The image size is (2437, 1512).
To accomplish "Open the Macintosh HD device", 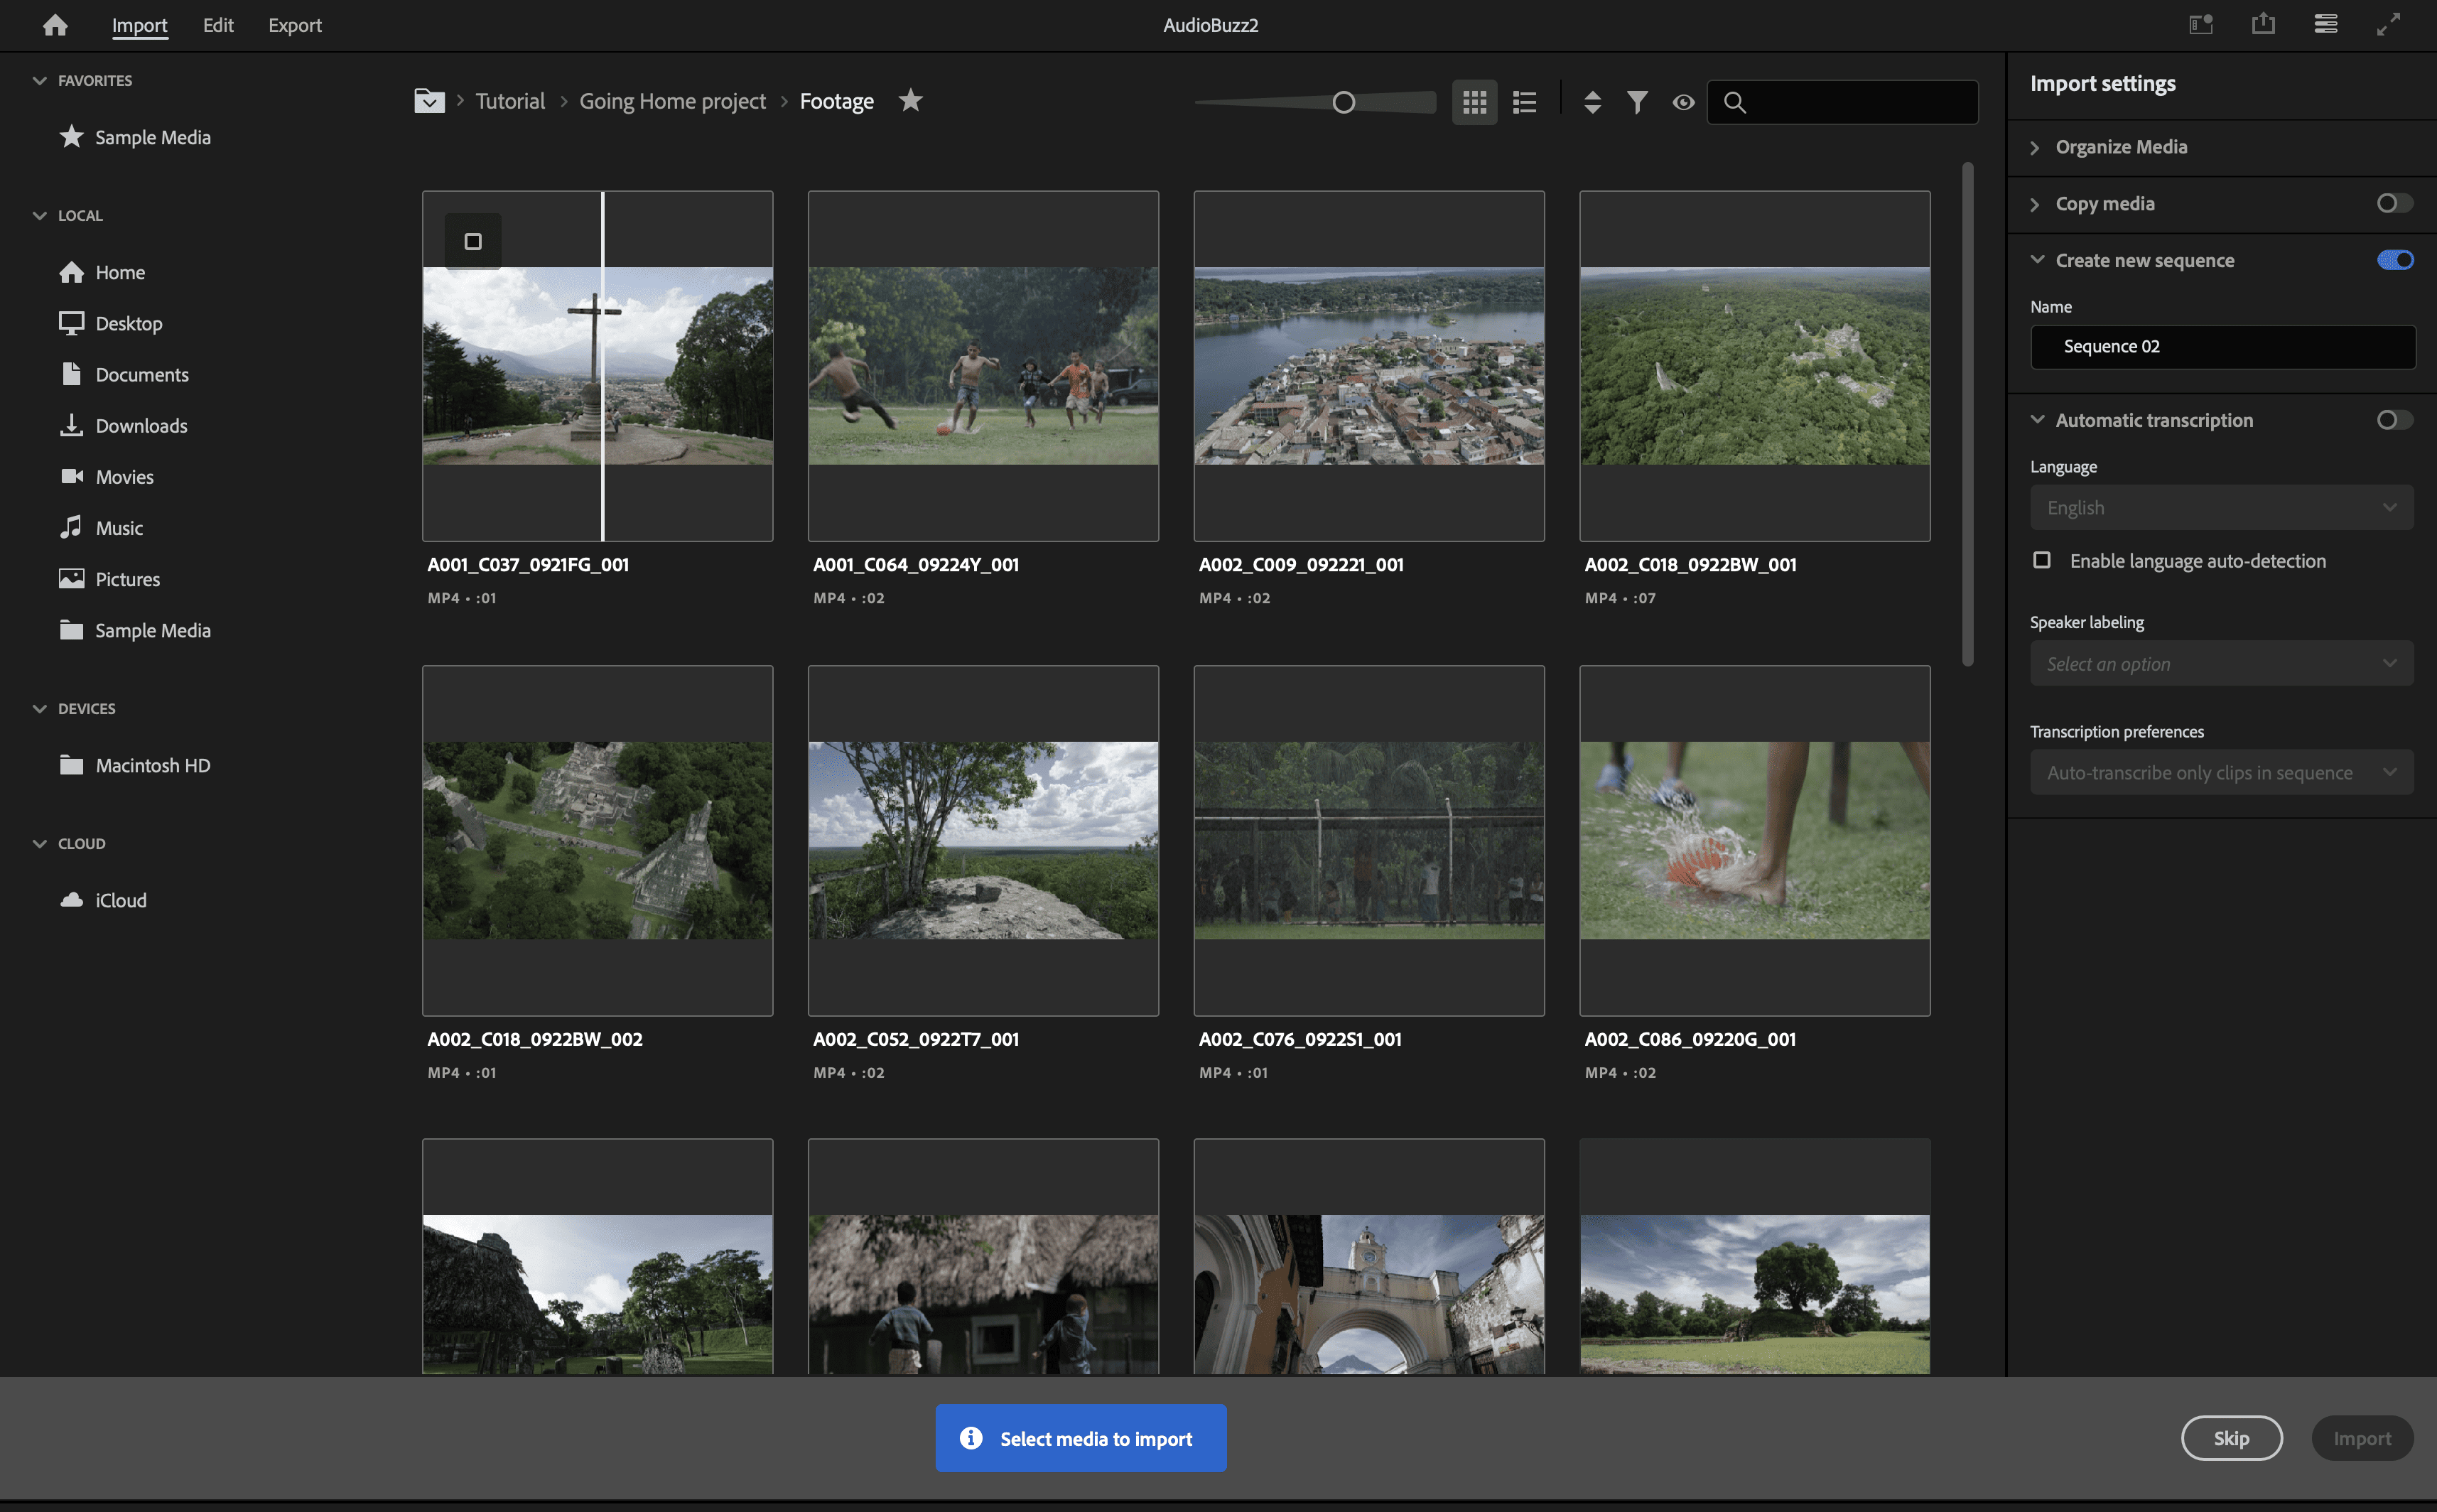I will click(x=135, y=765).
